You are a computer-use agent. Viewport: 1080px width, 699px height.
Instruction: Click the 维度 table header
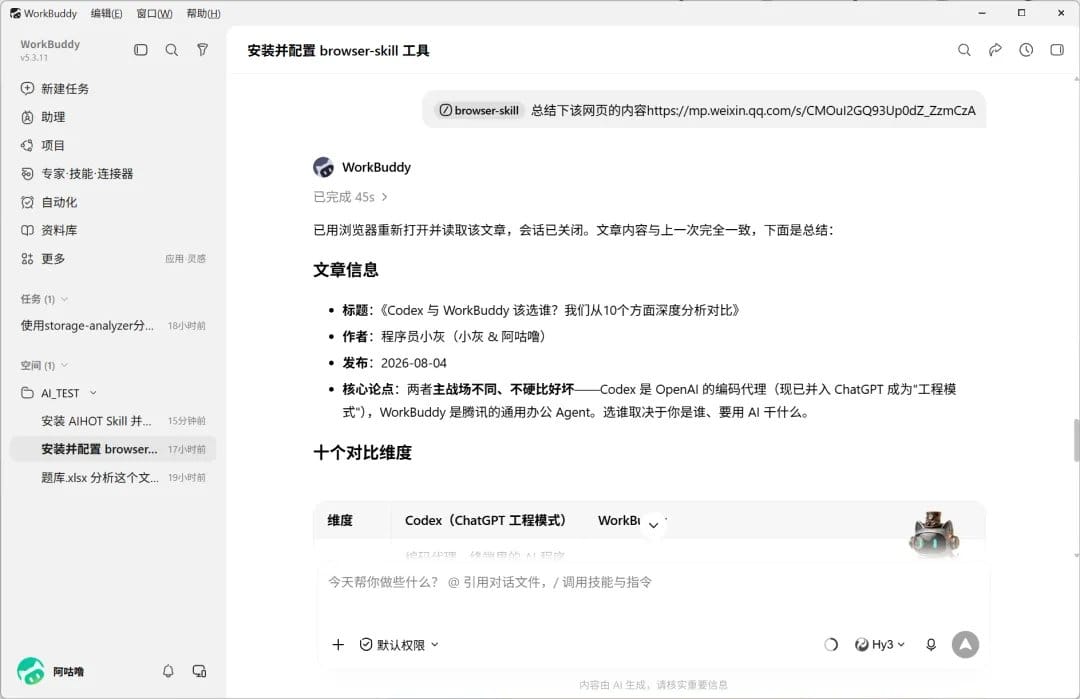(340, 520)
